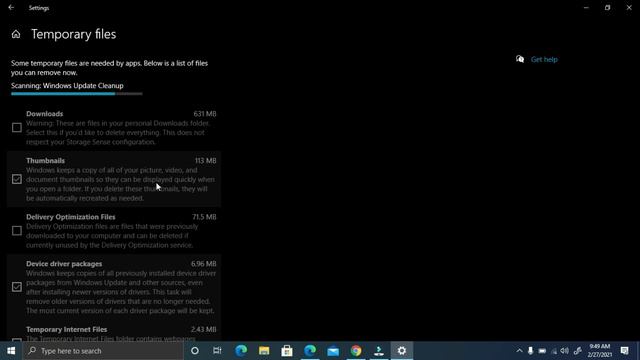Click the Delivery Optimization Files heading
640x360 pixels.
71,217
